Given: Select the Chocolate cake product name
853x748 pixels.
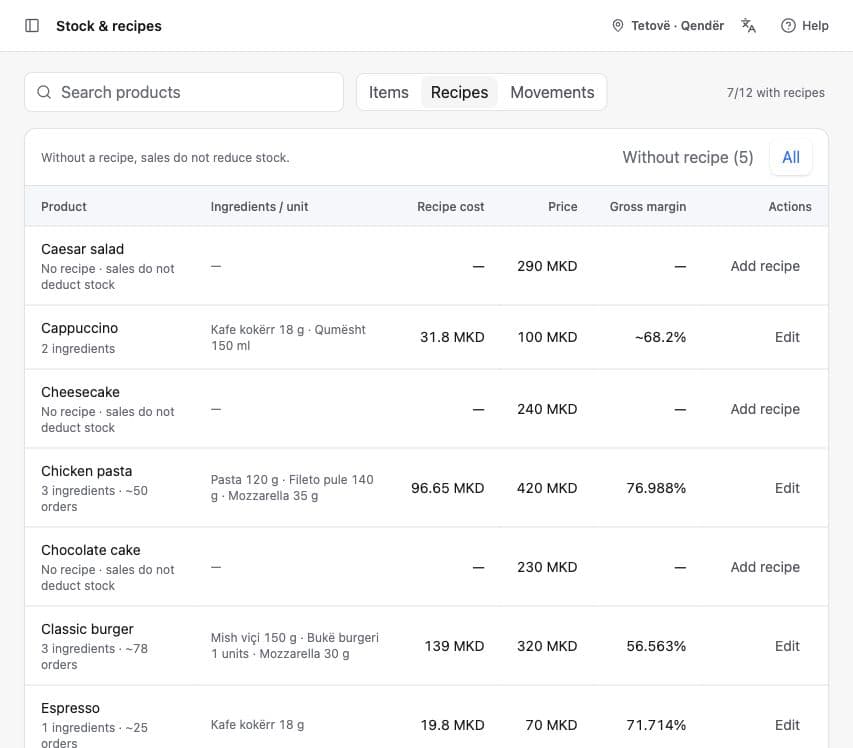Looking at the screenshot, I should [90, 550].
